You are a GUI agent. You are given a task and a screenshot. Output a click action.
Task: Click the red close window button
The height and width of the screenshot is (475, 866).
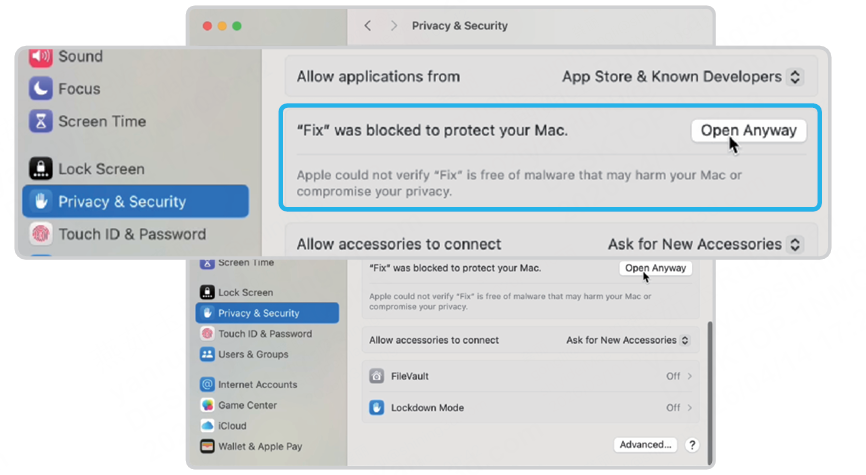207,26
